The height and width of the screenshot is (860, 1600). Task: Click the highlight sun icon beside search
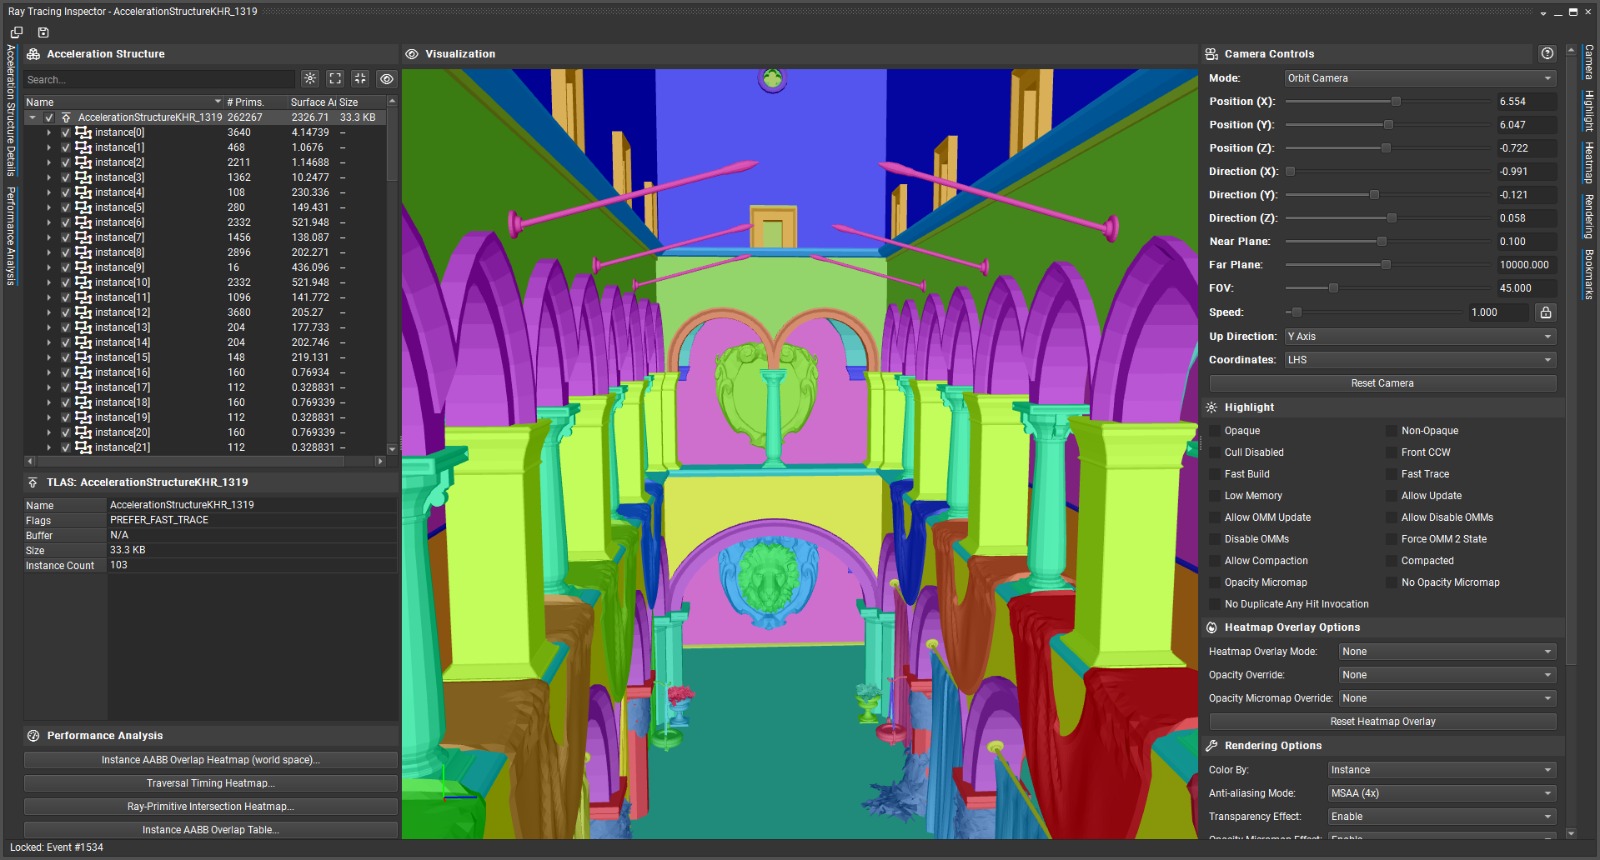click(x=310, y=79)
